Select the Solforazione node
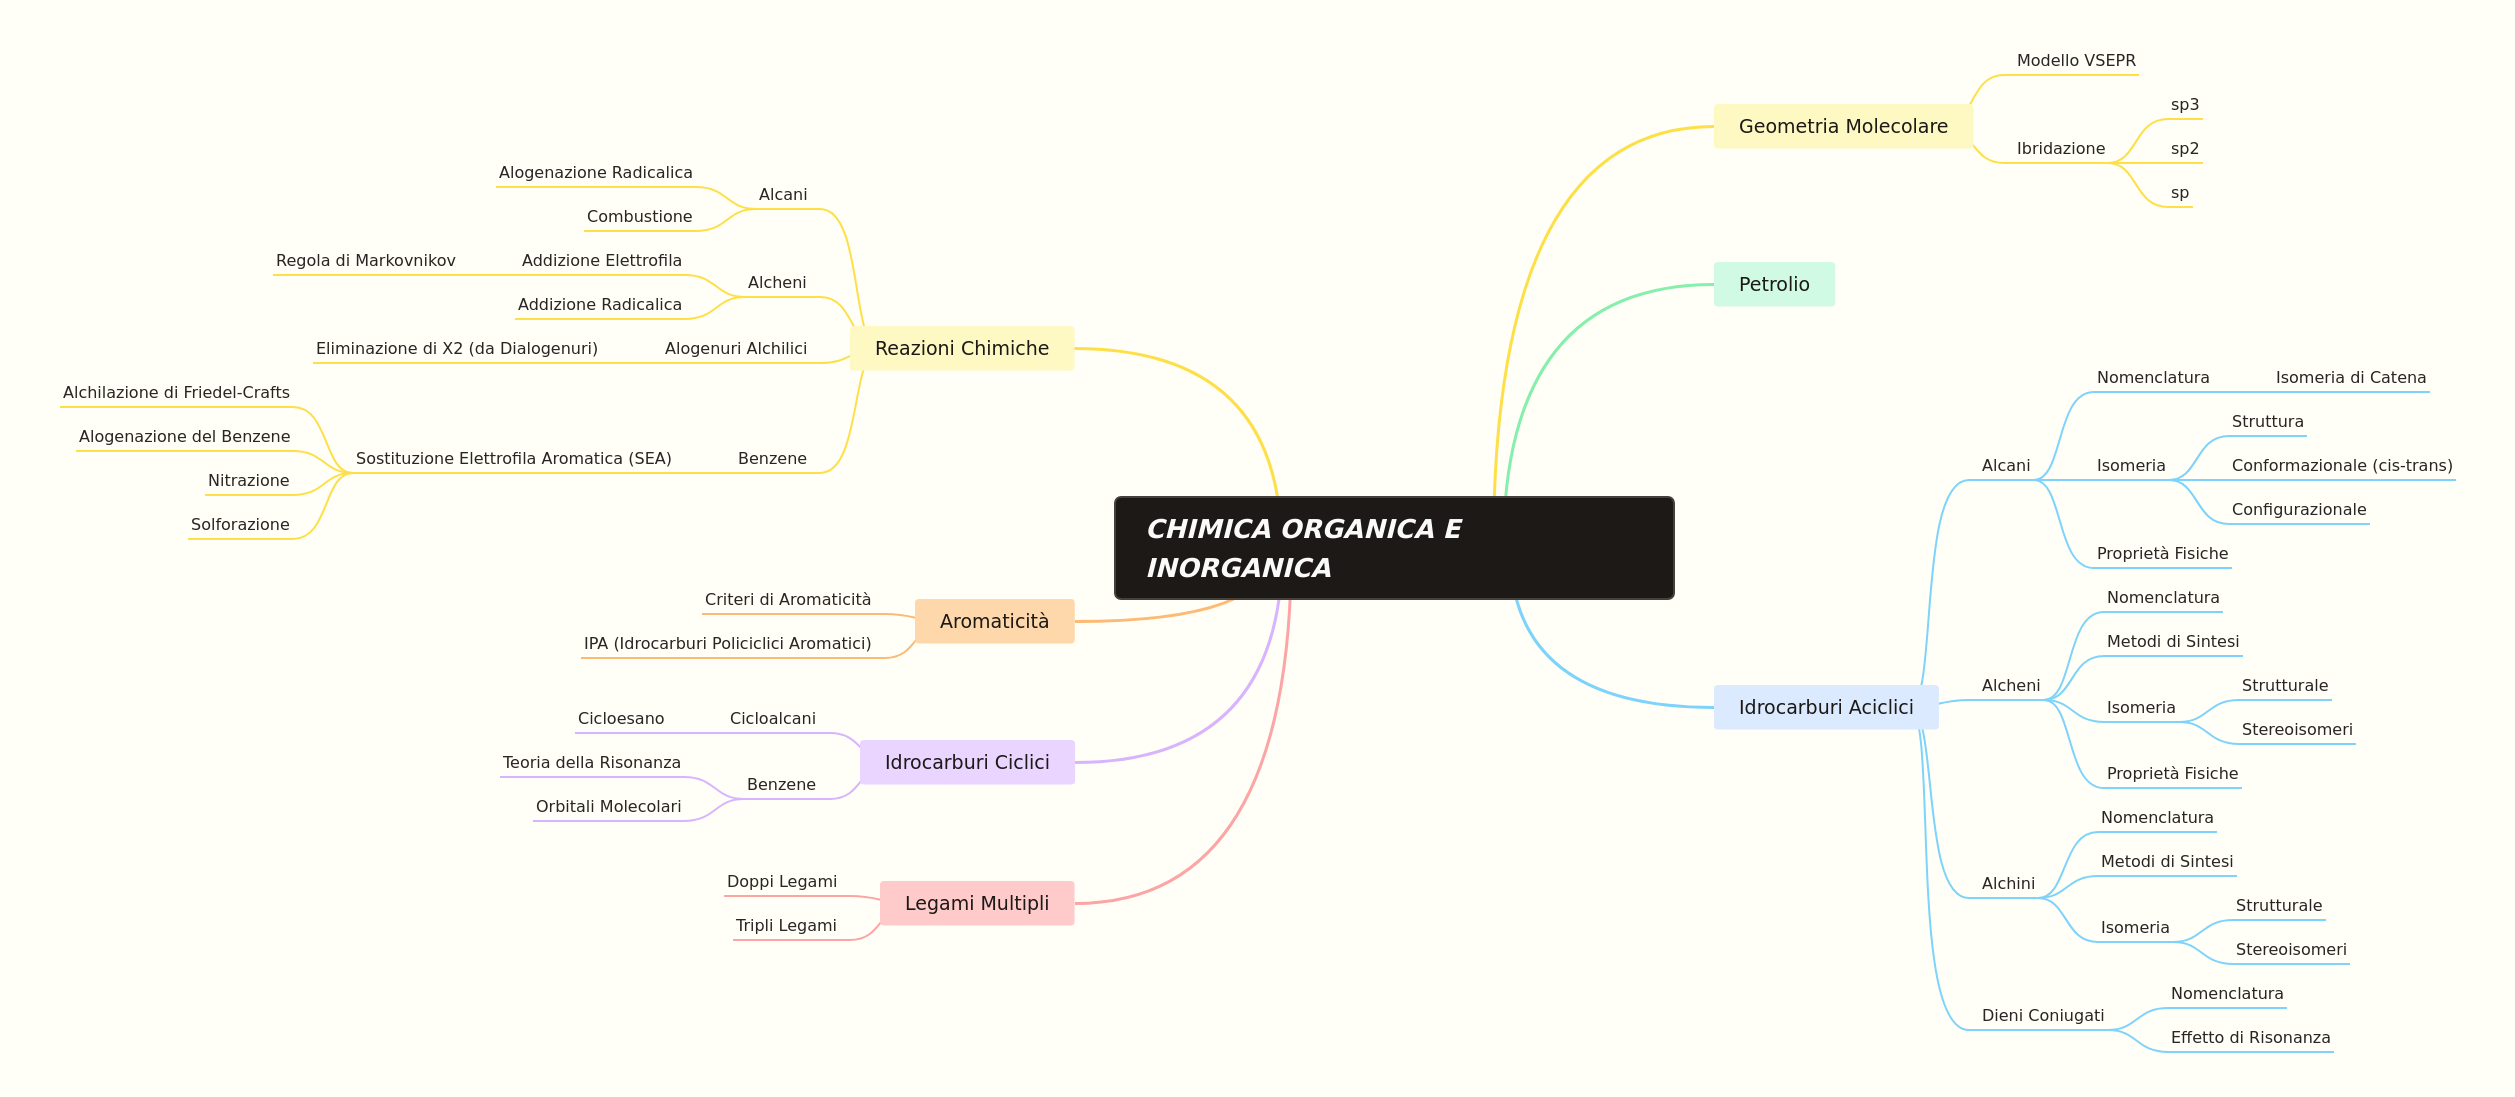 pos(240,525)
